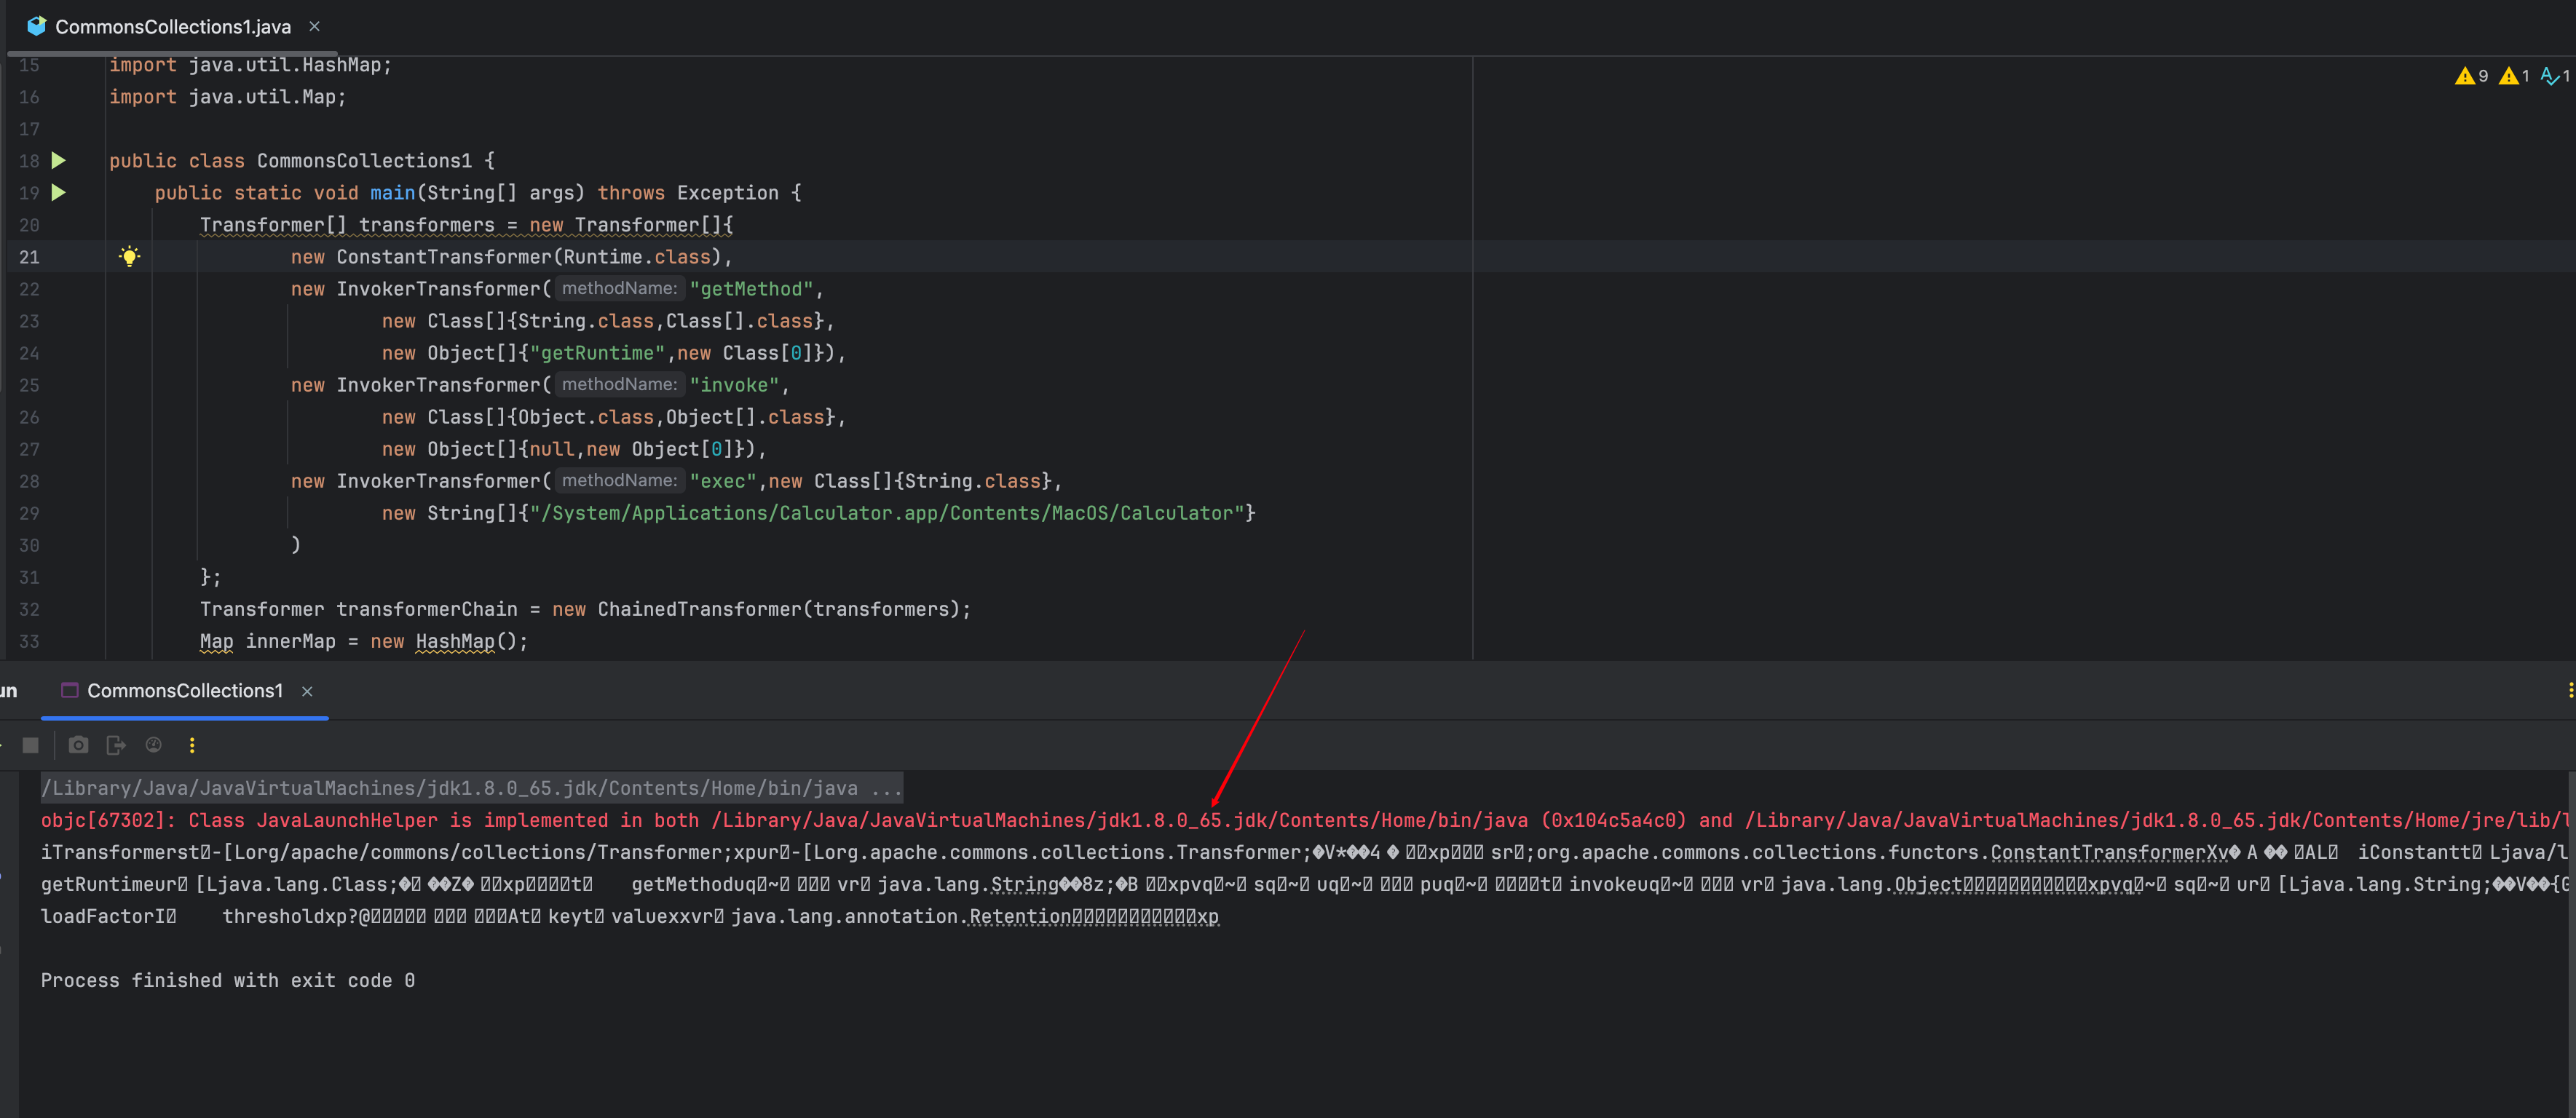Click main method name on line 19
Image resolution: width=2576 pixels, height=1118 pixels.
392,193
